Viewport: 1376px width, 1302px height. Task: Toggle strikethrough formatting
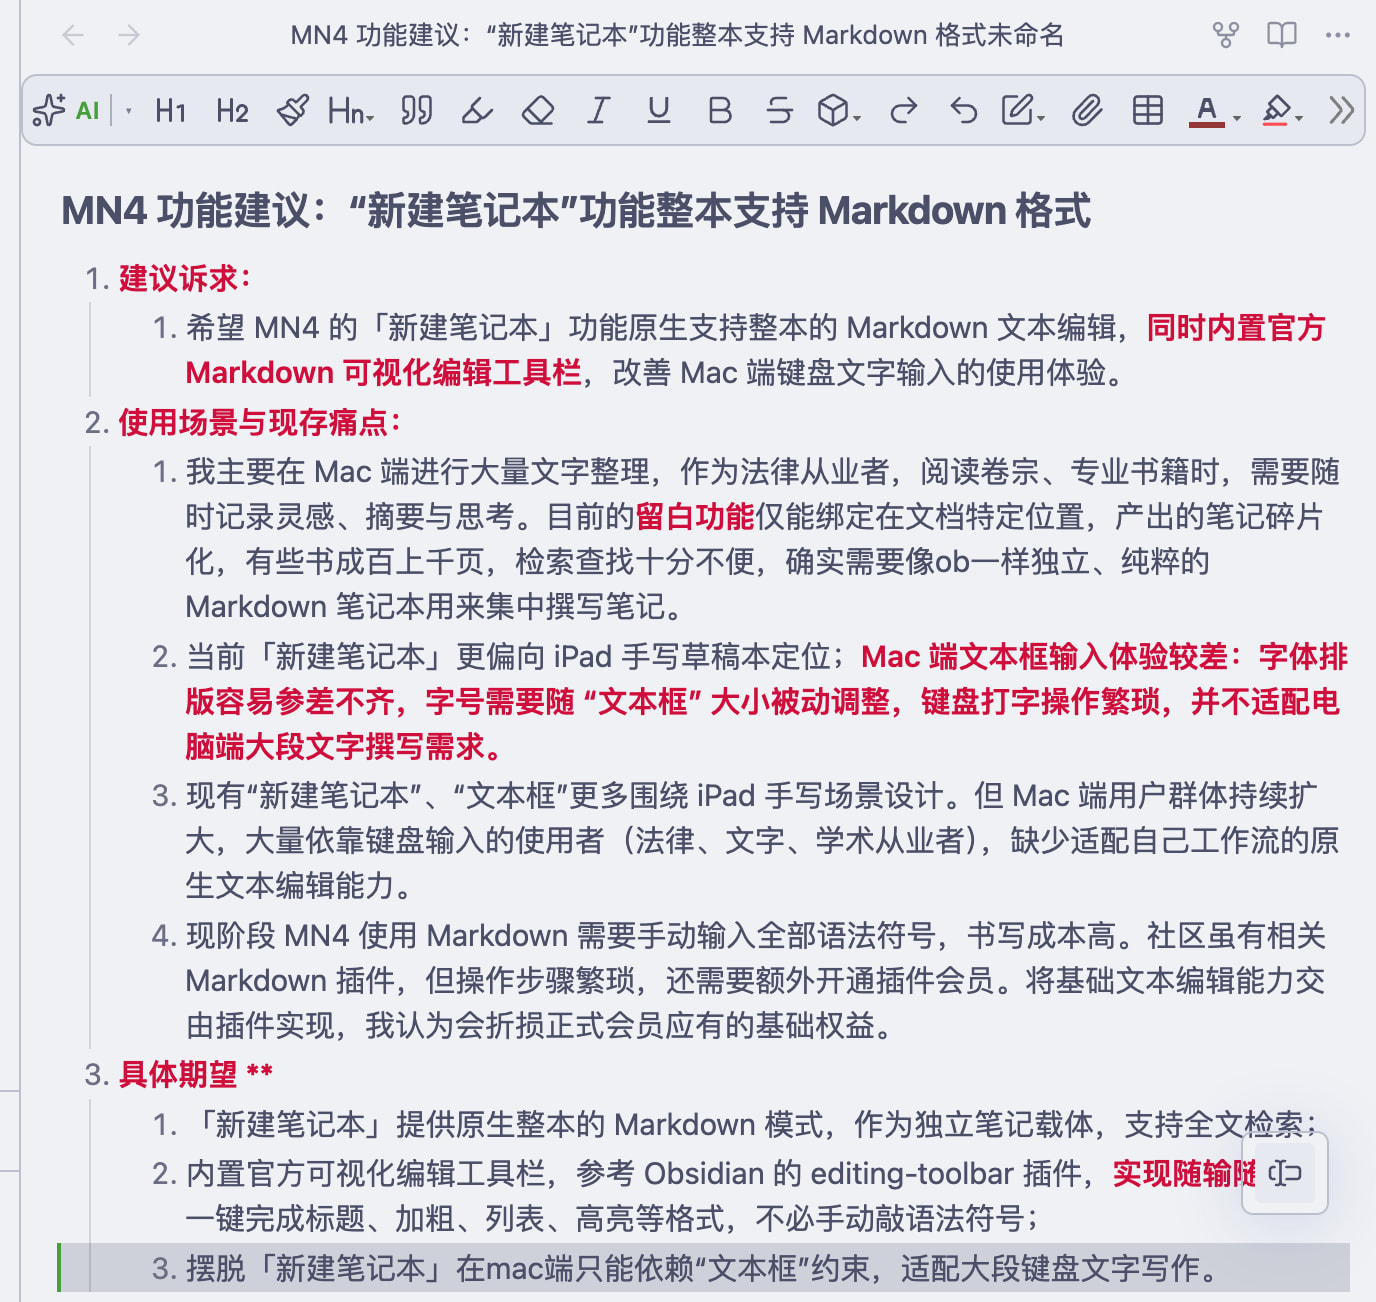coord(779,110)
